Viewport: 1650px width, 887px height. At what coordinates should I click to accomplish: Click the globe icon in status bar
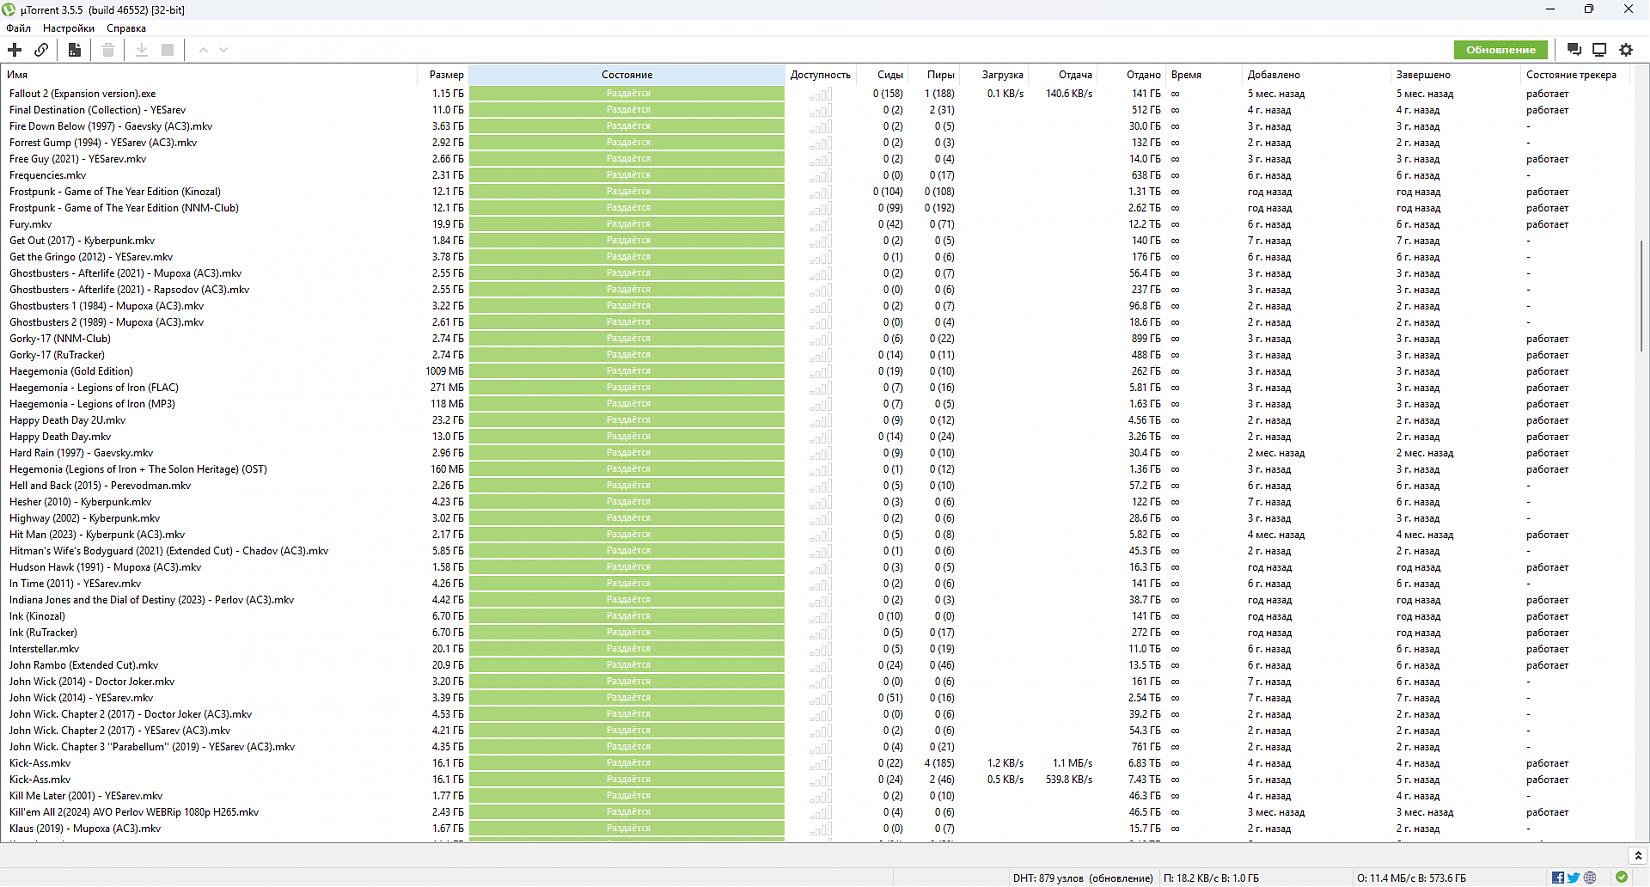tap(1589, 878)
